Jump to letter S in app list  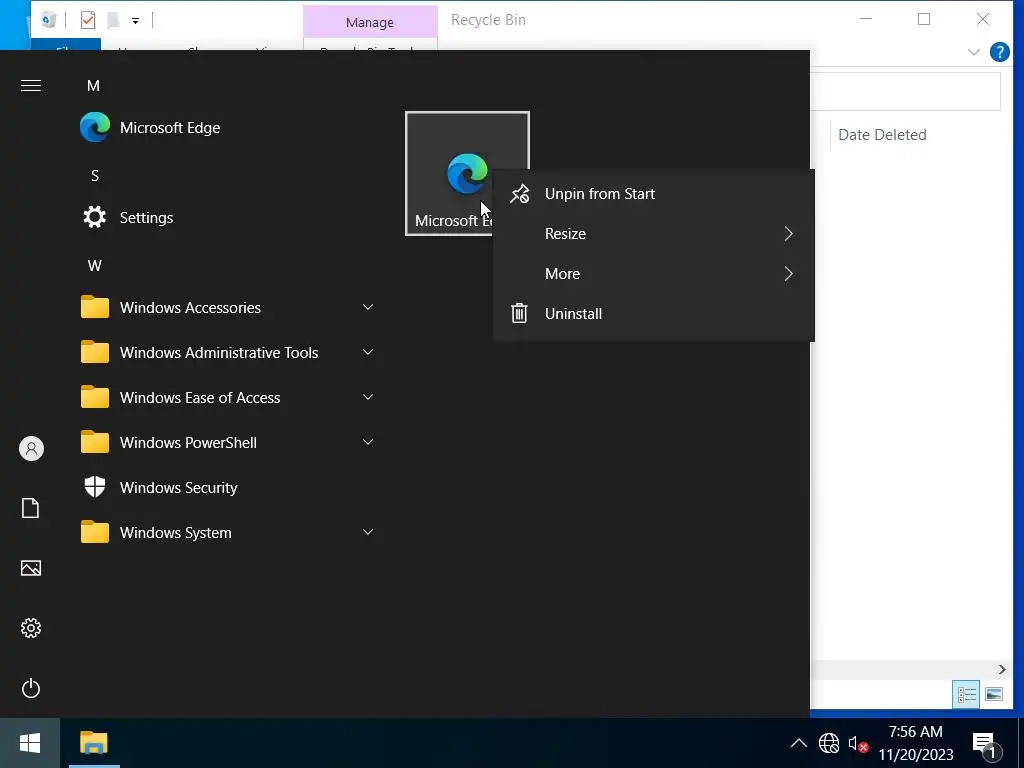[95, 176]
